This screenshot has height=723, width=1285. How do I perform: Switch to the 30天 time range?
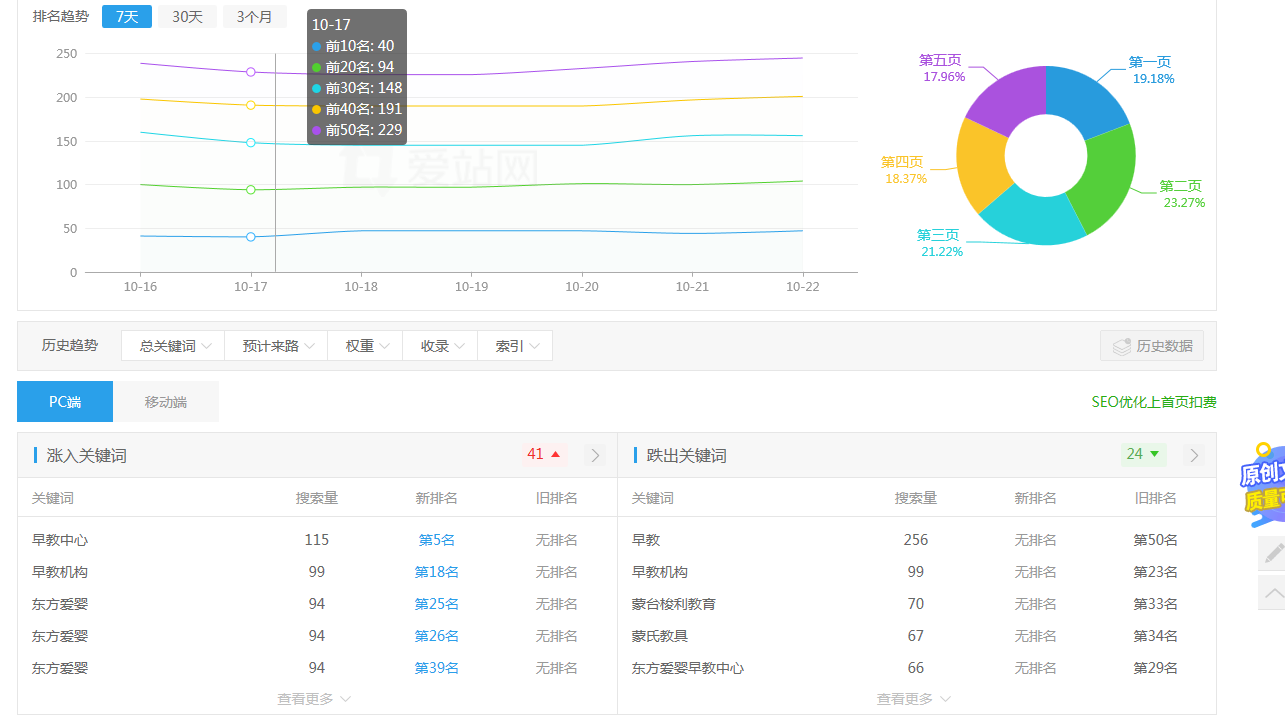[x=187, y=17]
